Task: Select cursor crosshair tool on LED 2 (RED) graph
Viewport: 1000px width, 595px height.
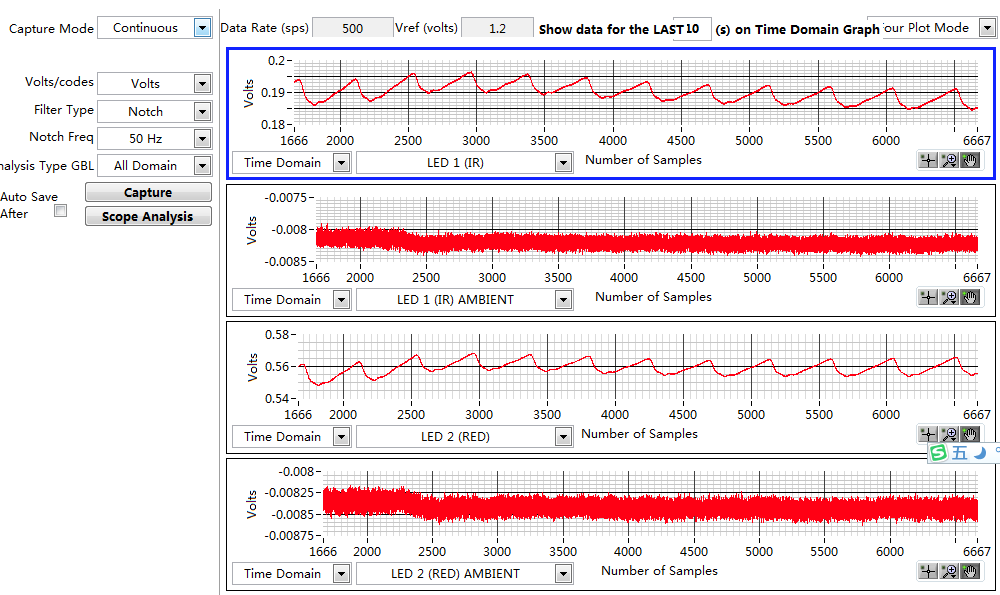Action: [x=929, y=434]
